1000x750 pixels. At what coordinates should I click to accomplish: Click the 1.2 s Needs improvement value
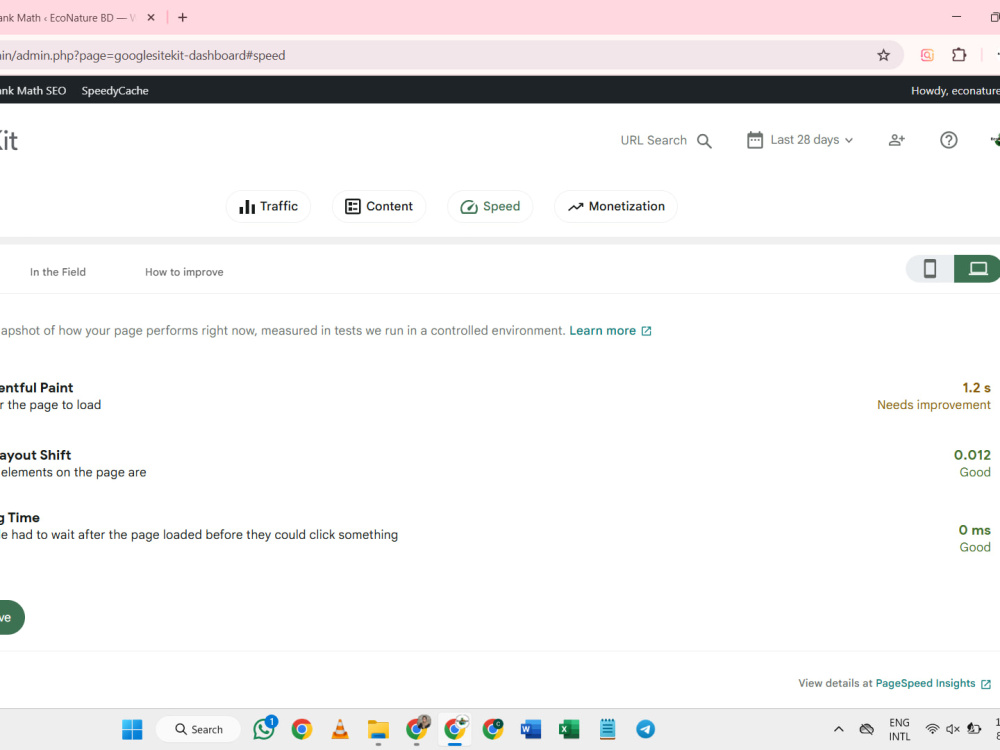934,396
